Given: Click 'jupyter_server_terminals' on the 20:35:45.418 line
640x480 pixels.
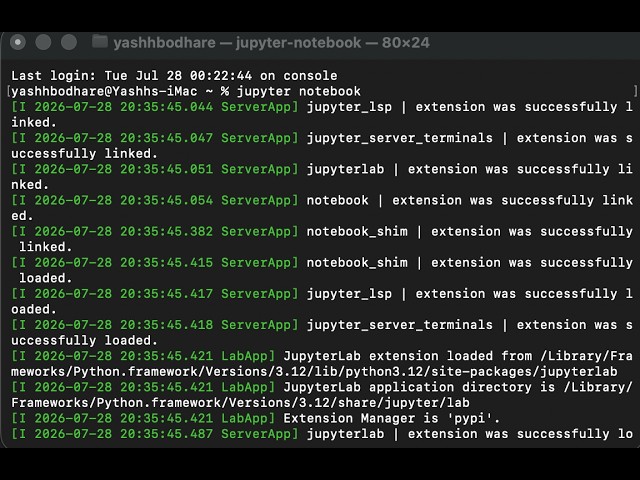Looking at the screenshot, I should click(400, 325).
